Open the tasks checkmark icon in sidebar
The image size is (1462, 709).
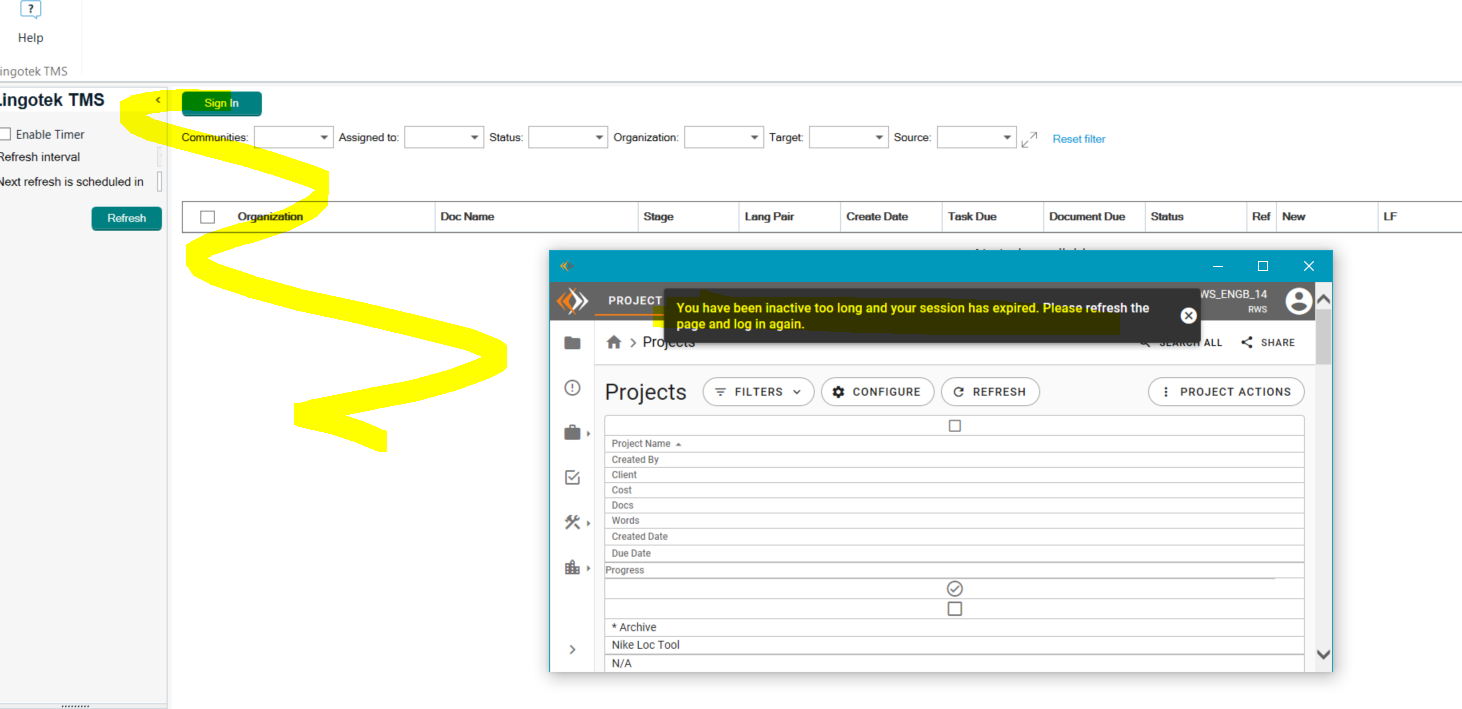[x=572, y=478]
